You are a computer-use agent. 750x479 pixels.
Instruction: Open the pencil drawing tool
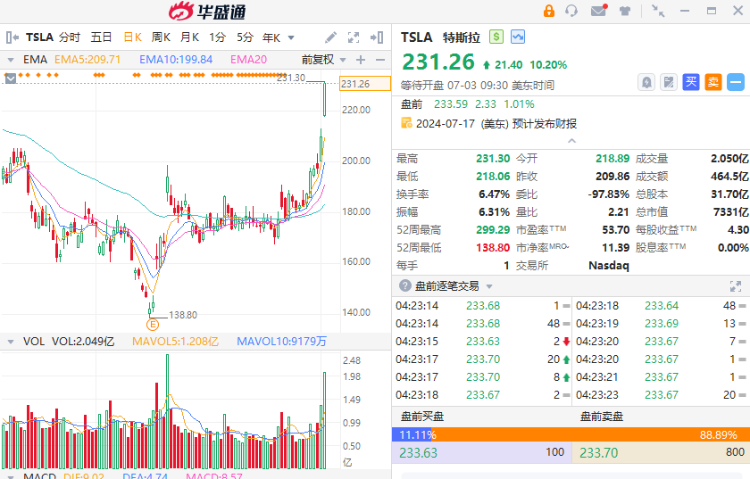coord(331,37)
